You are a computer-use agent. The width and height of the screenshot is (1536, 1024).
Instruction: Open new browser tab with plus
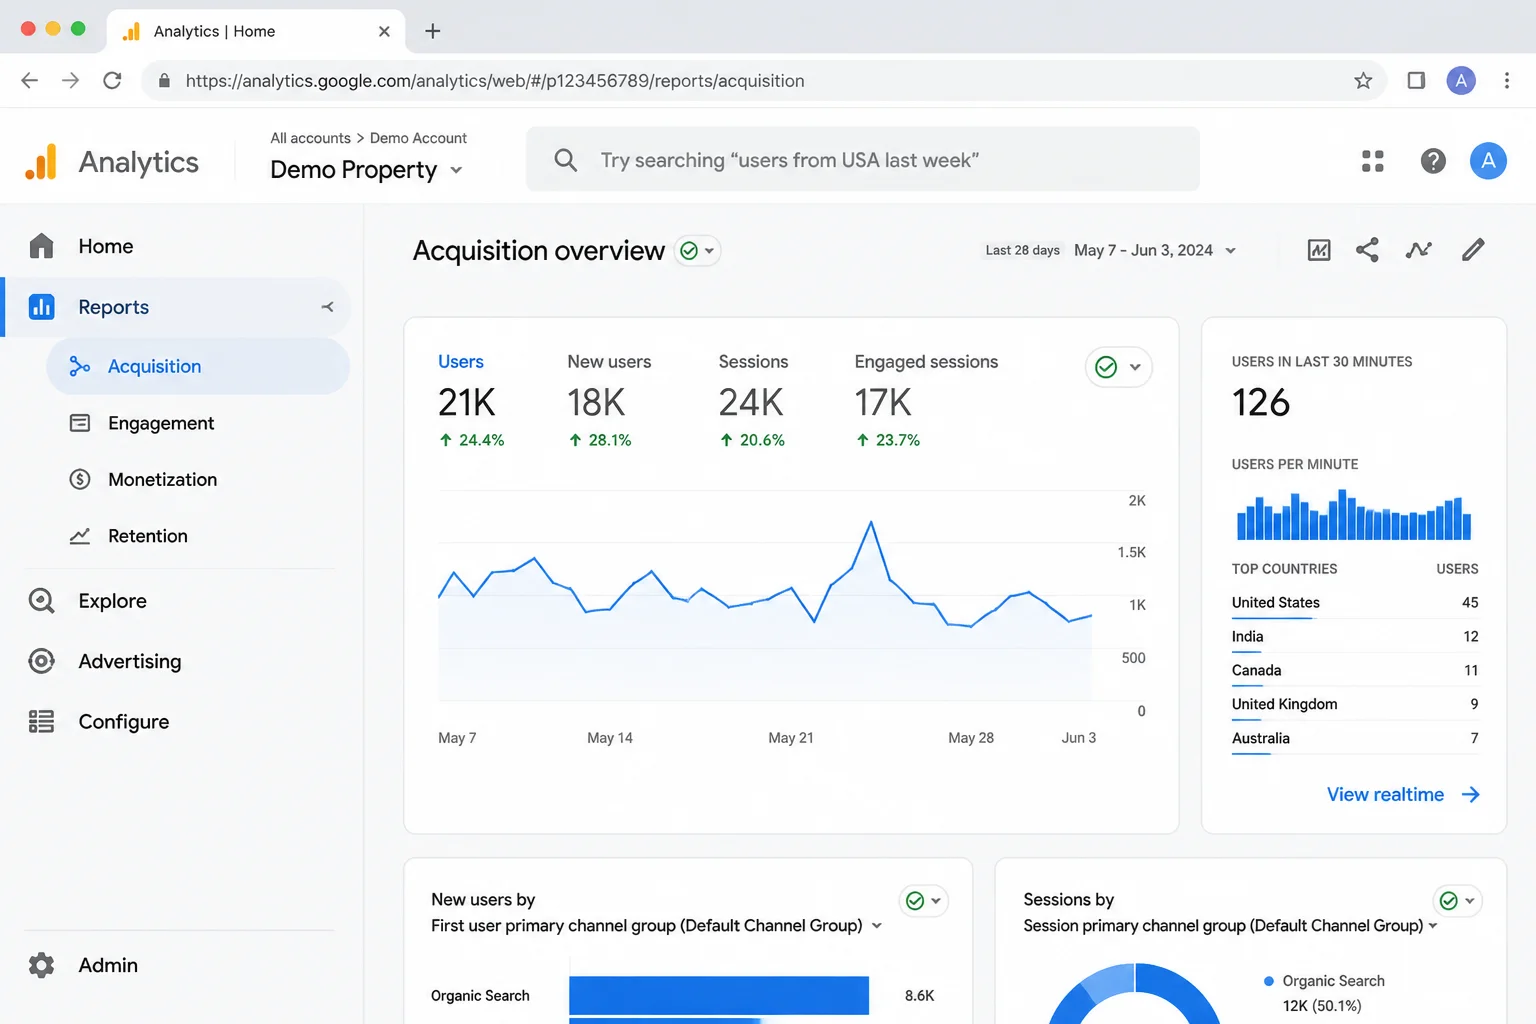433,31
